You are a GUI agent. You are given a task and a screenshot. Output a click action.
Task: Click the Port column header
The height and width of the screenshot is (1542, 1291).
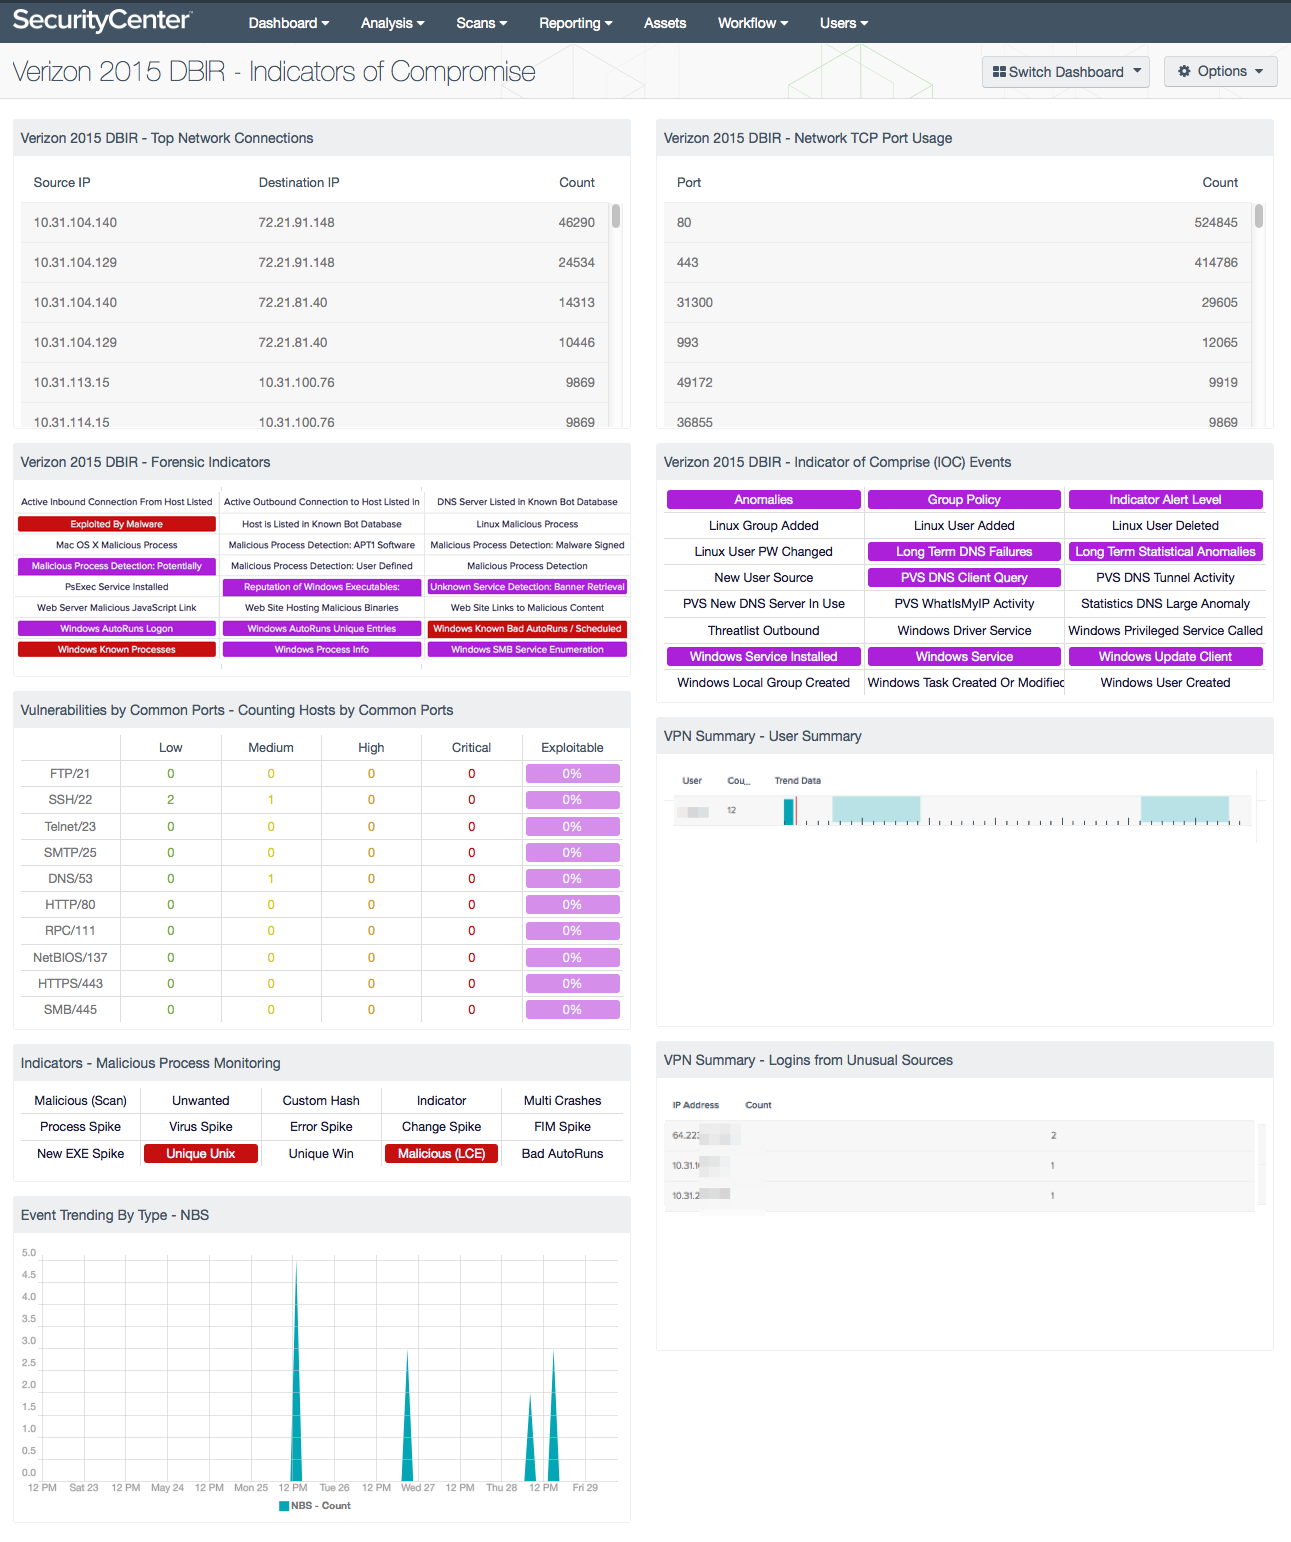(689, 183)
